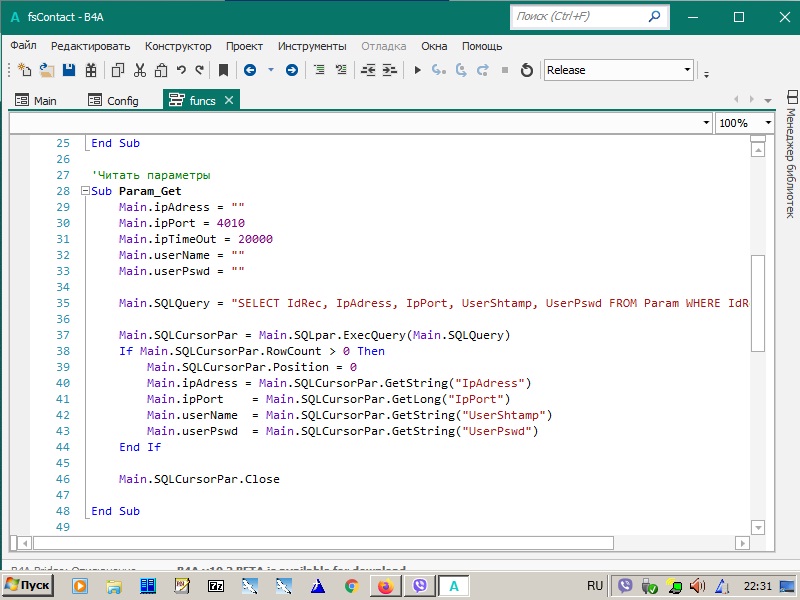Click the Paste clipboard icon

coord(161,70)
